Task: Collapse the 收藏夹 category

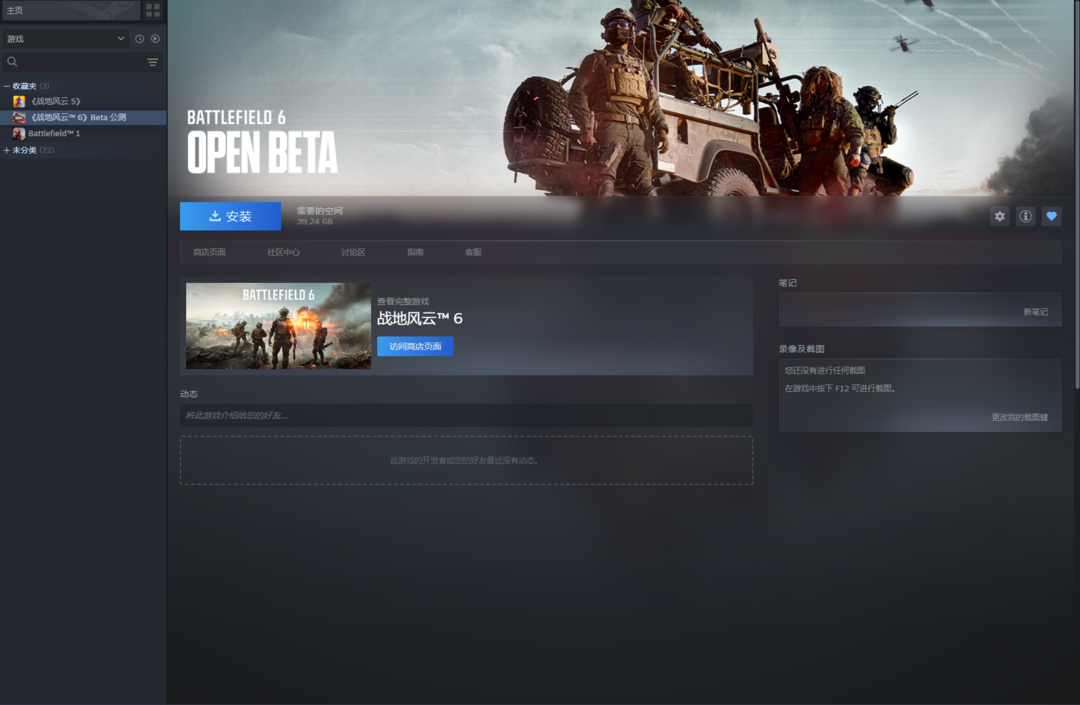Action: coord(7,86)
